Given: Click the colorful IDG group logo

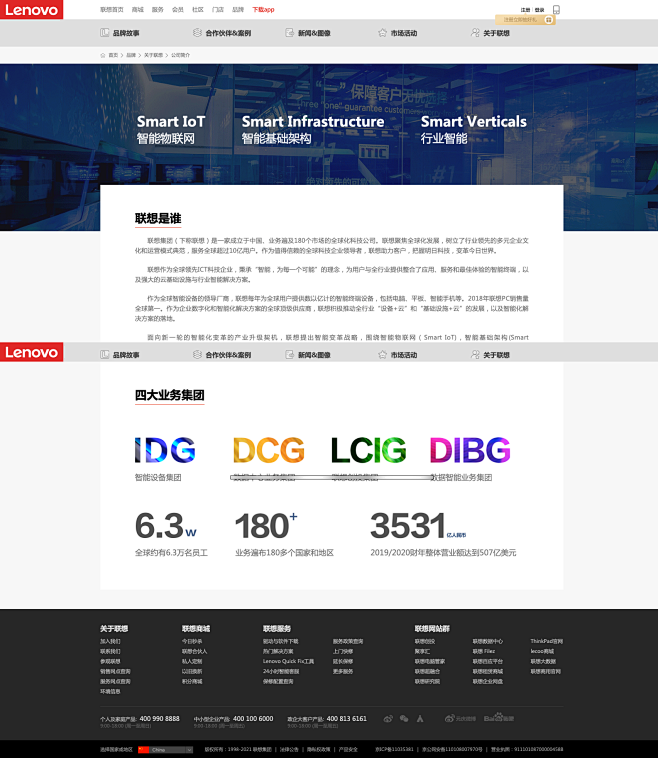Looking at the screenshot, I should tap(165, 450).
